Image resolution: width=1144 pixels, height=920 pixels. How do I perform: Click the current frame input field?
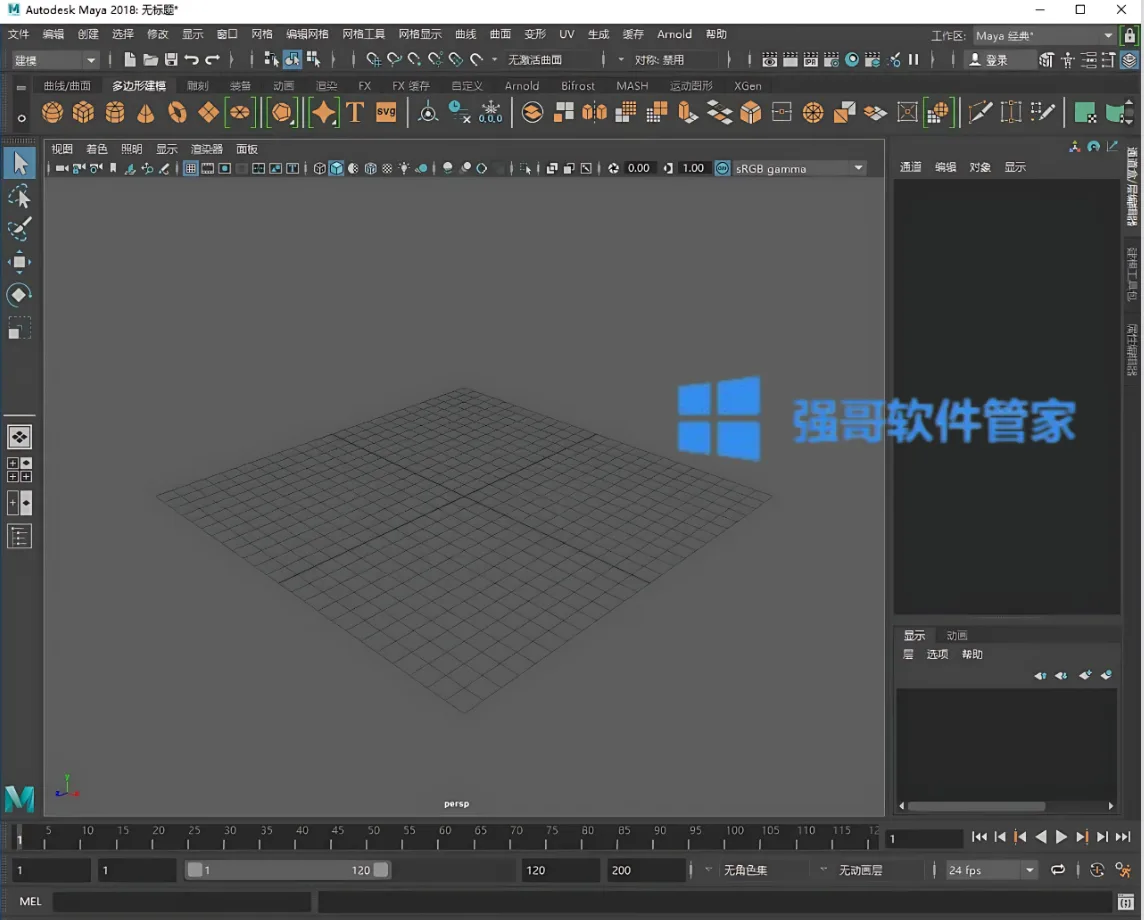(924, 838)
